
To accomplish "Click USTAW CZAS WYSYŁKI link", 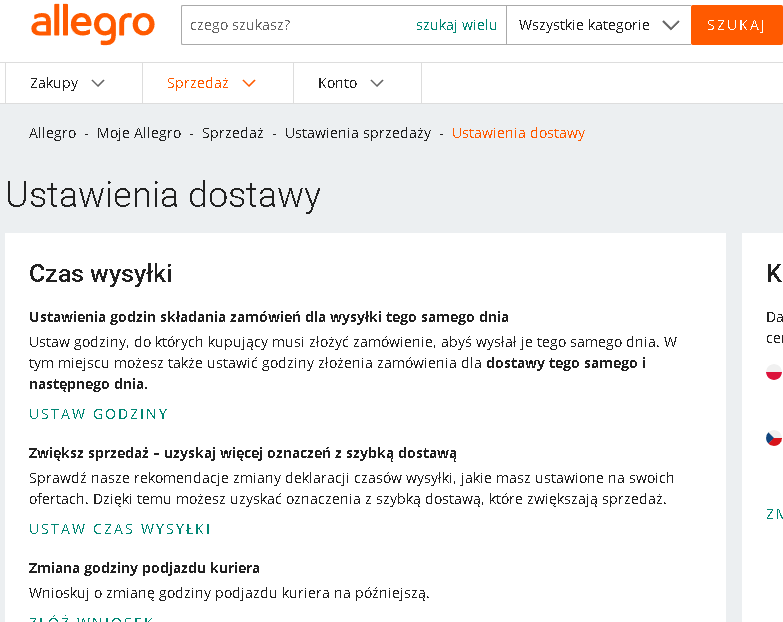I will [120, 529].
